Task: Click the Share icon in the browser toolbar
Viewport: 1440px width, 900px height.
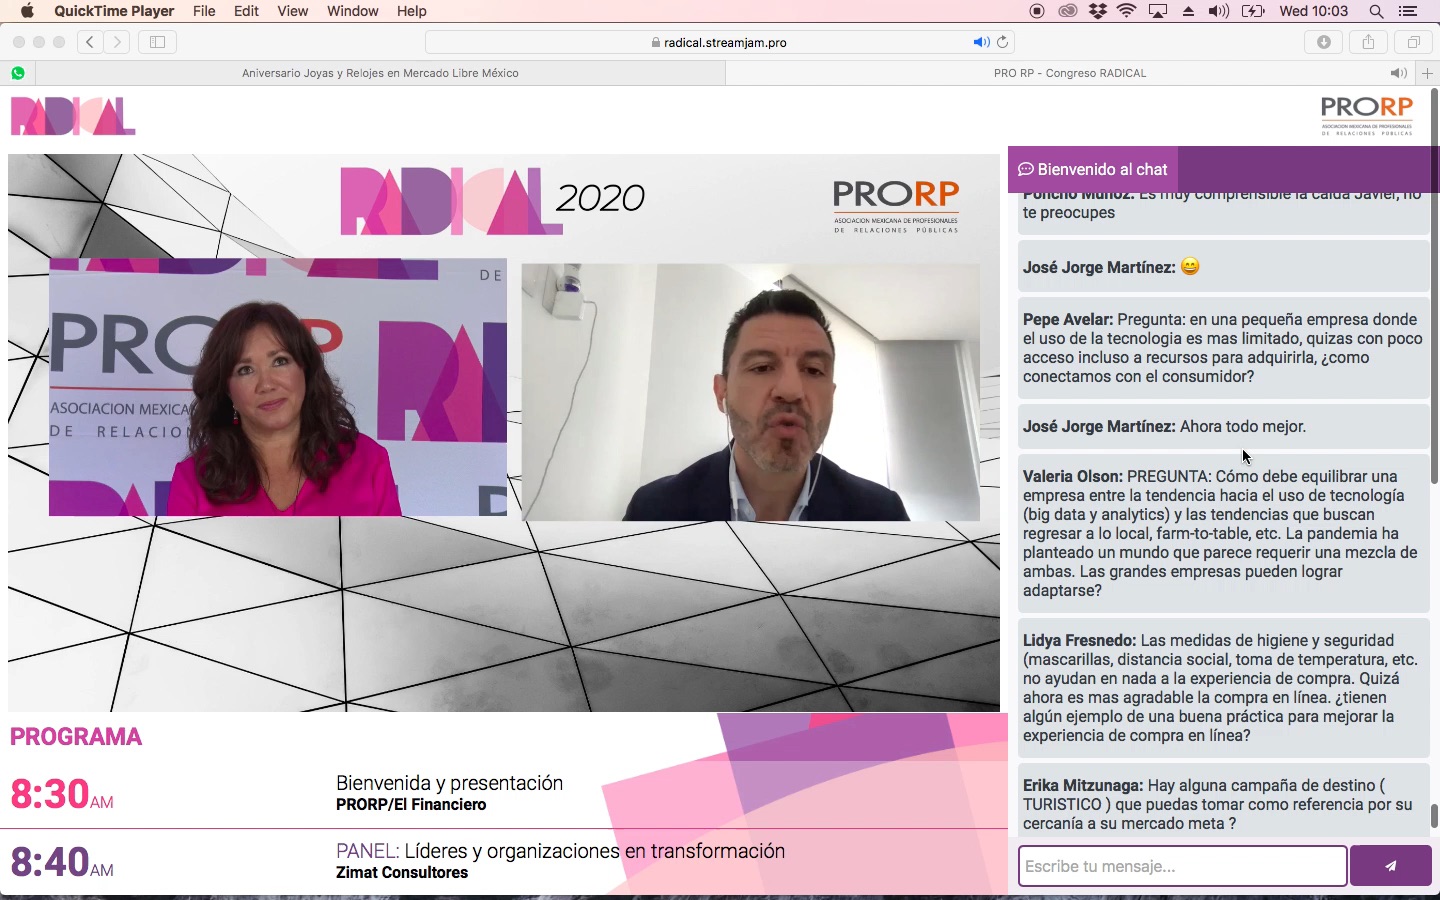Action: point(1369,42)
